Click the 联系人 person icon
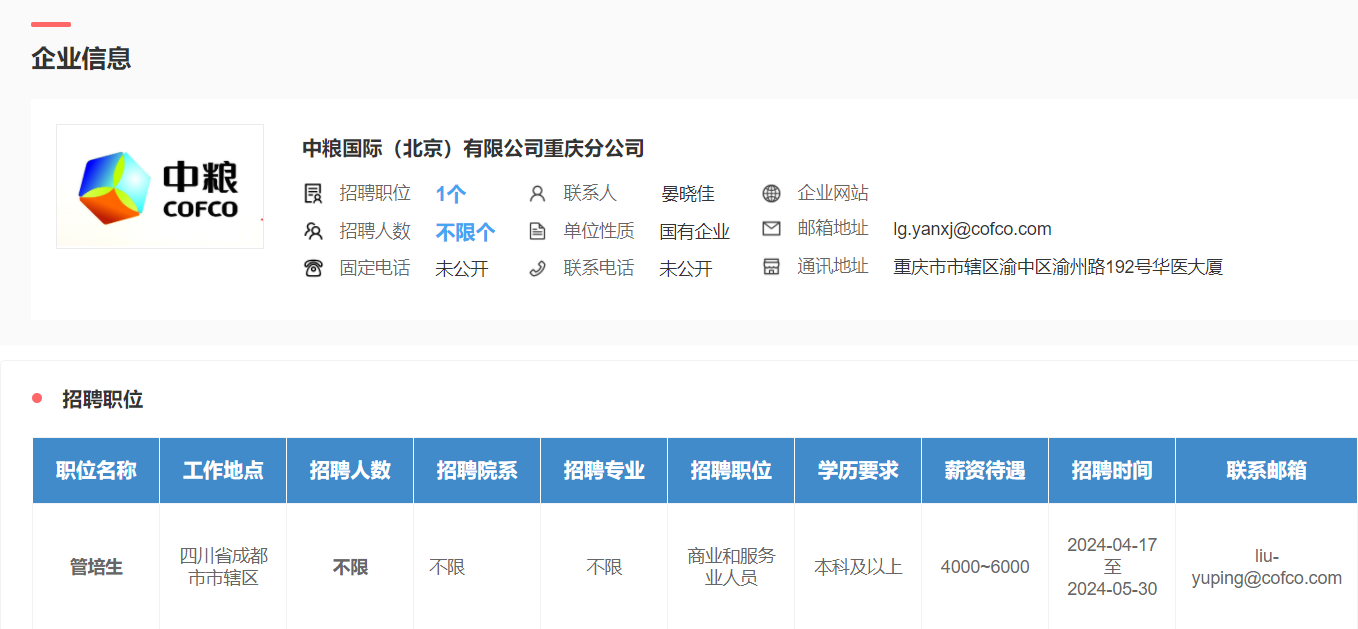Screen dimensions: 1358x629 [537, 193]
